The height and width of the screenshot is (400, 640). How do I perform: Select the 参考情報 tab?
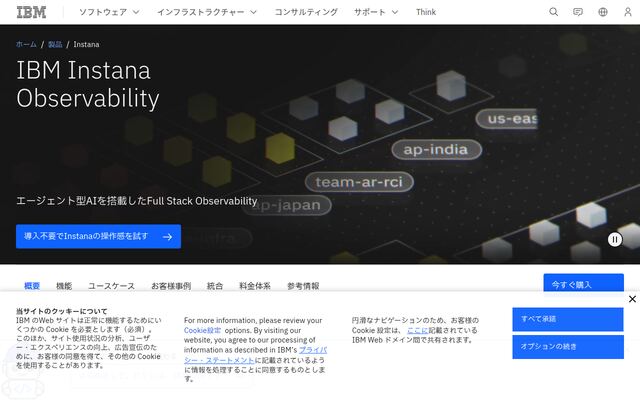(303, 286)
